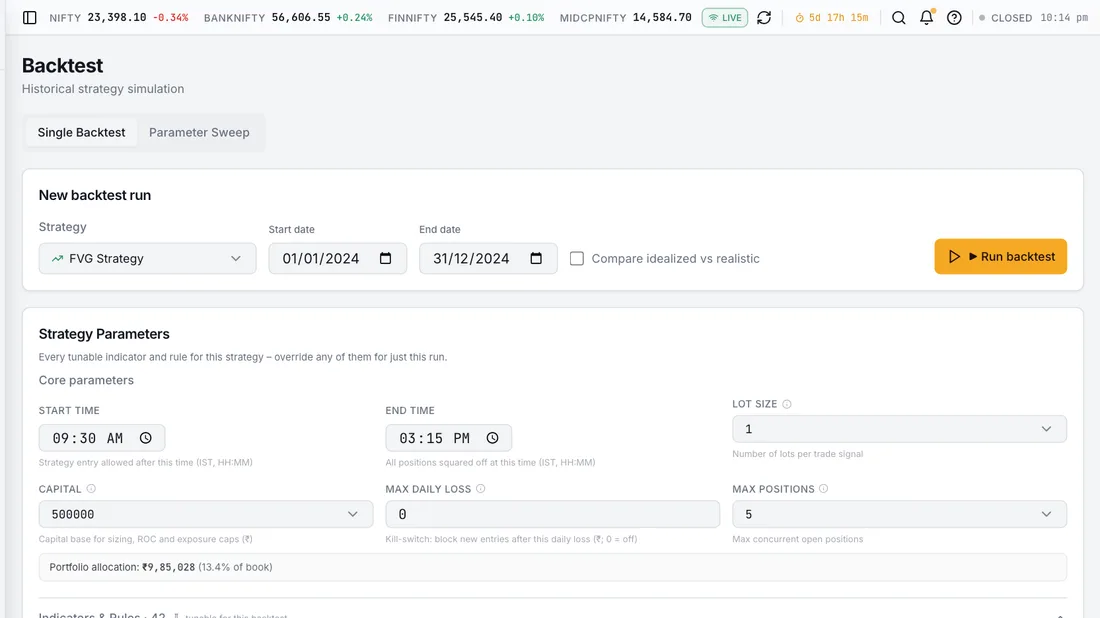Click the NIFTY 23,398.10 ticker

point(119,18)
